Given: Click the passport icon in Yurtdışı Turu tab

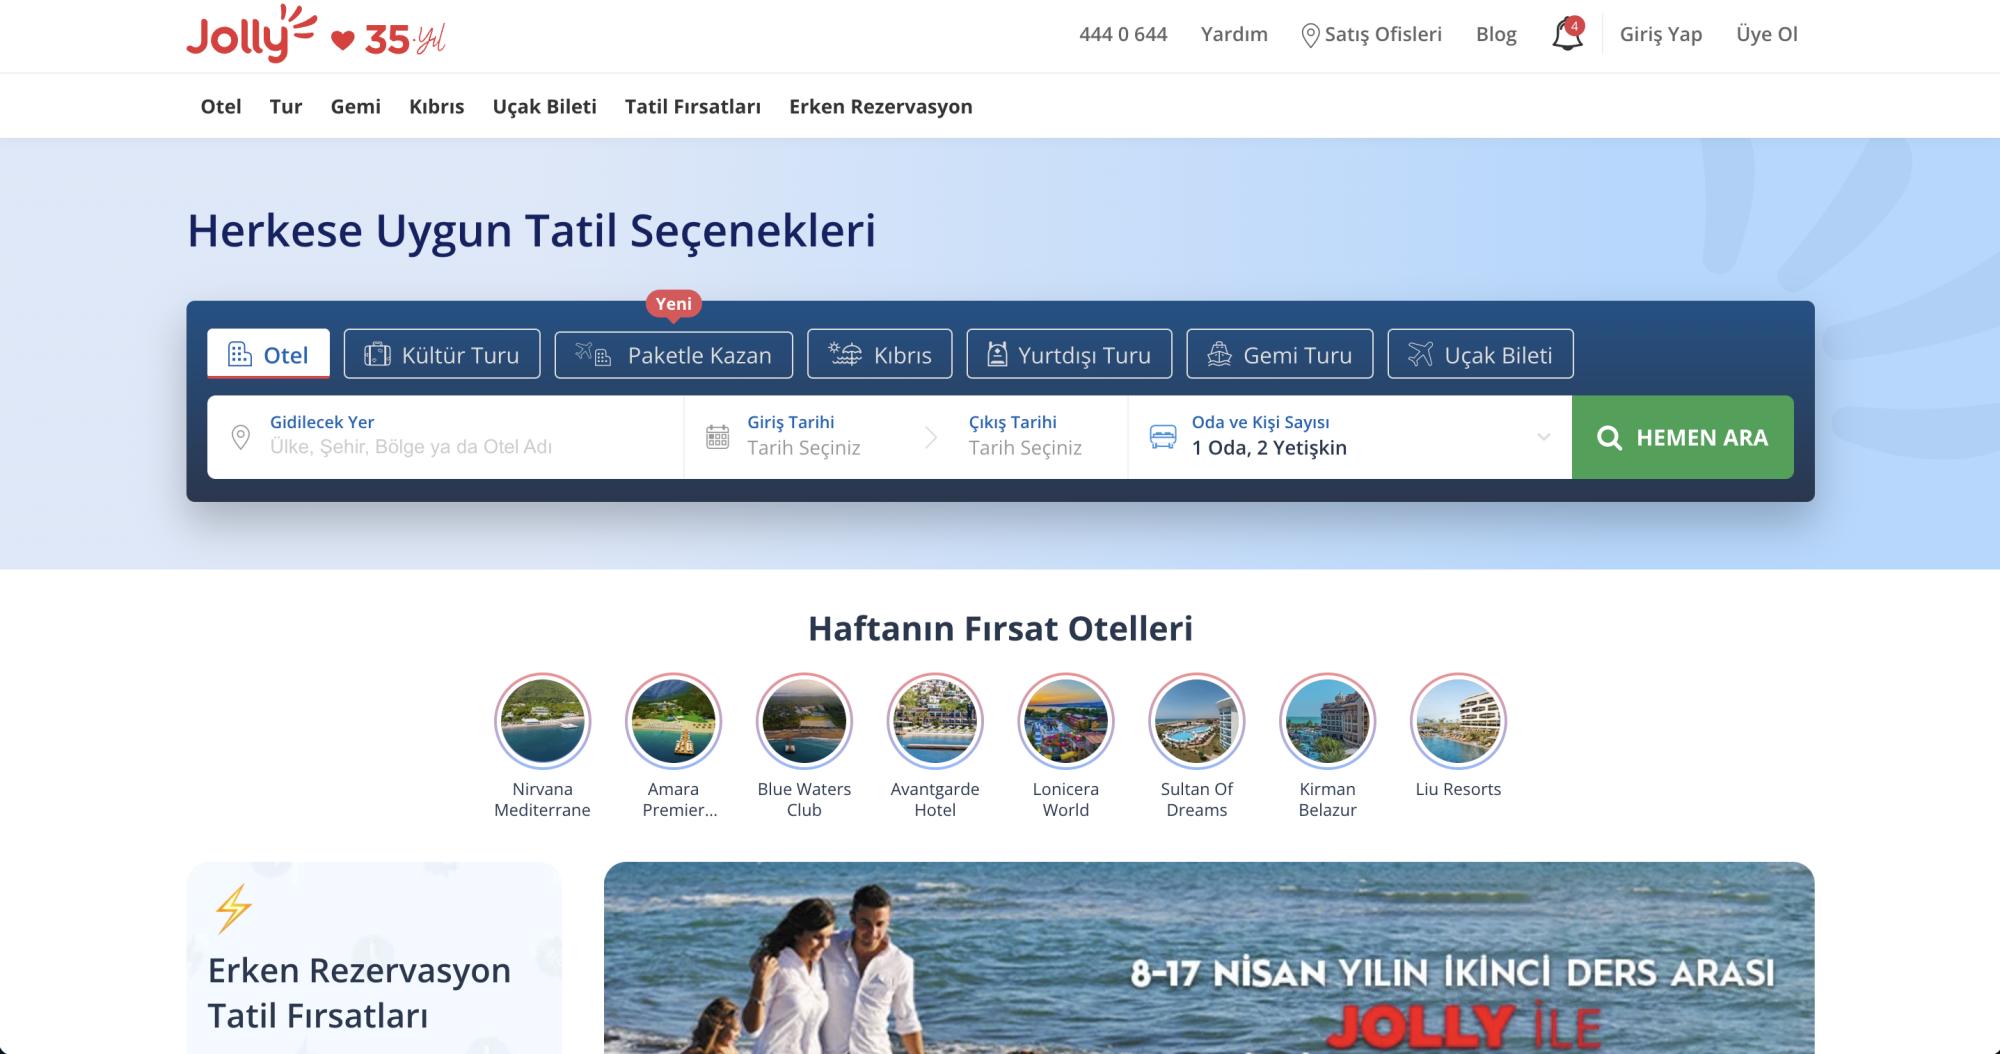Looking at the screenshot, I should coord(997,354).
